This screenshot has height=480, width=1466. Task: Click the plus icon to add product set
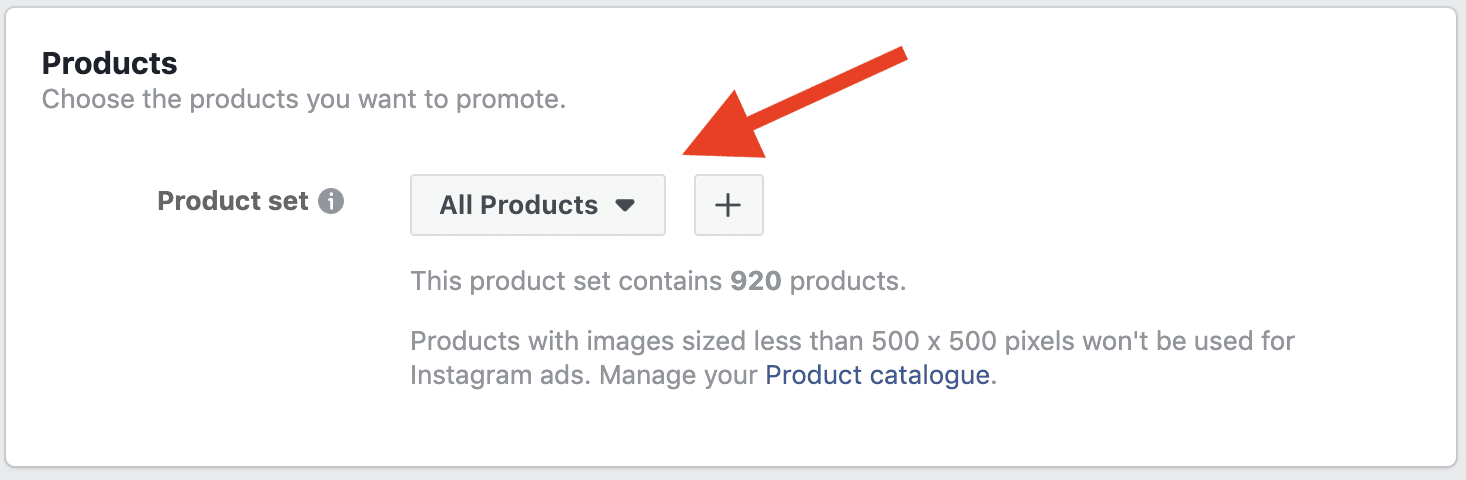[x=728, y=205]
